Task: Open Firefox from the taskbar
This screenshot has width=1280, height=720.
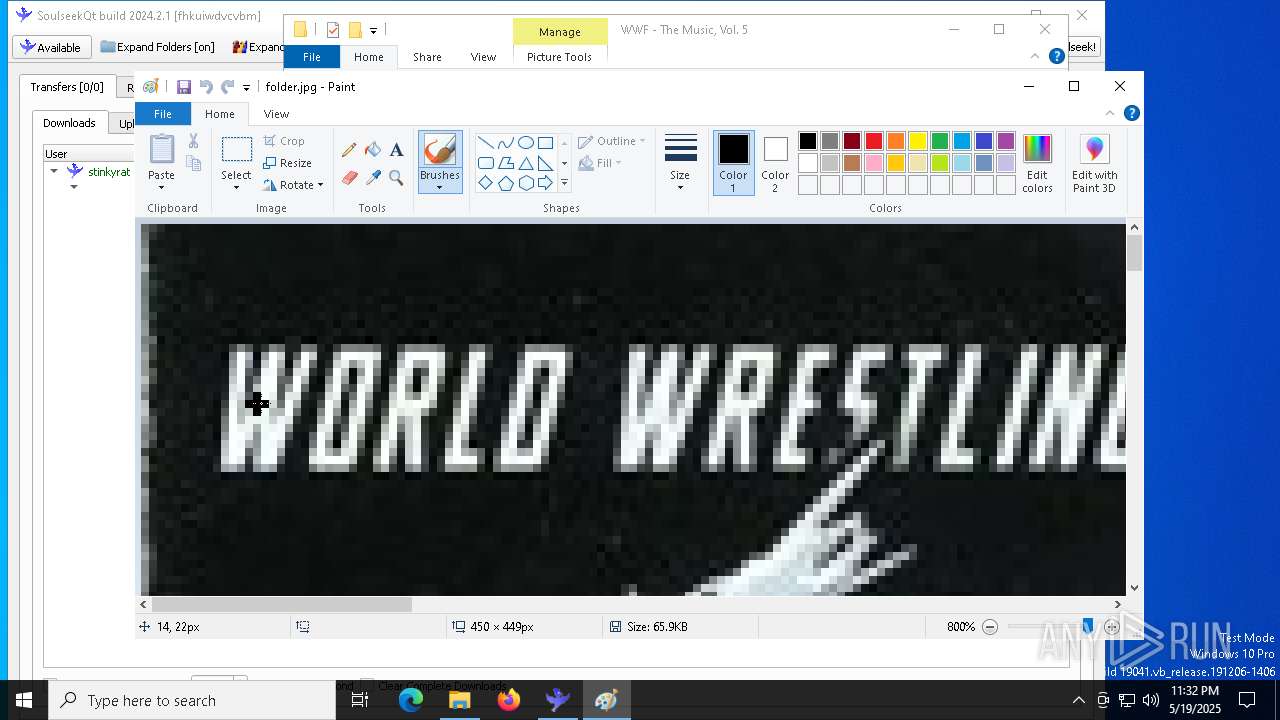Action: click(509, 700)
